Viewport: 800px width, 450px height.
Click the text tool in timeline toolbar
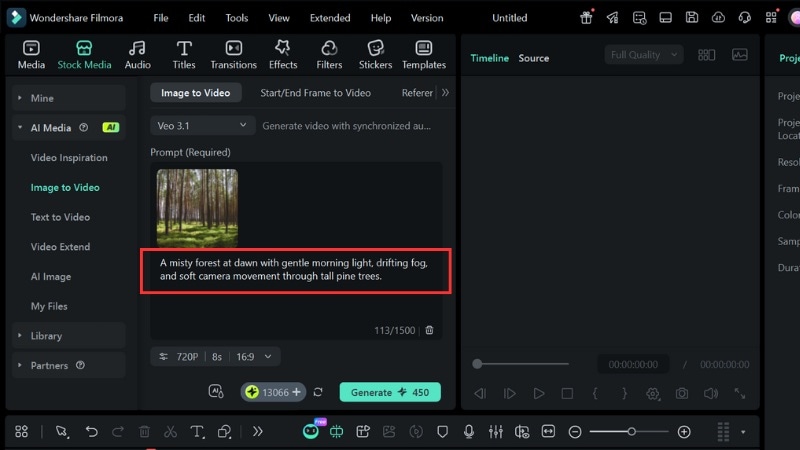tap(197, 432)
